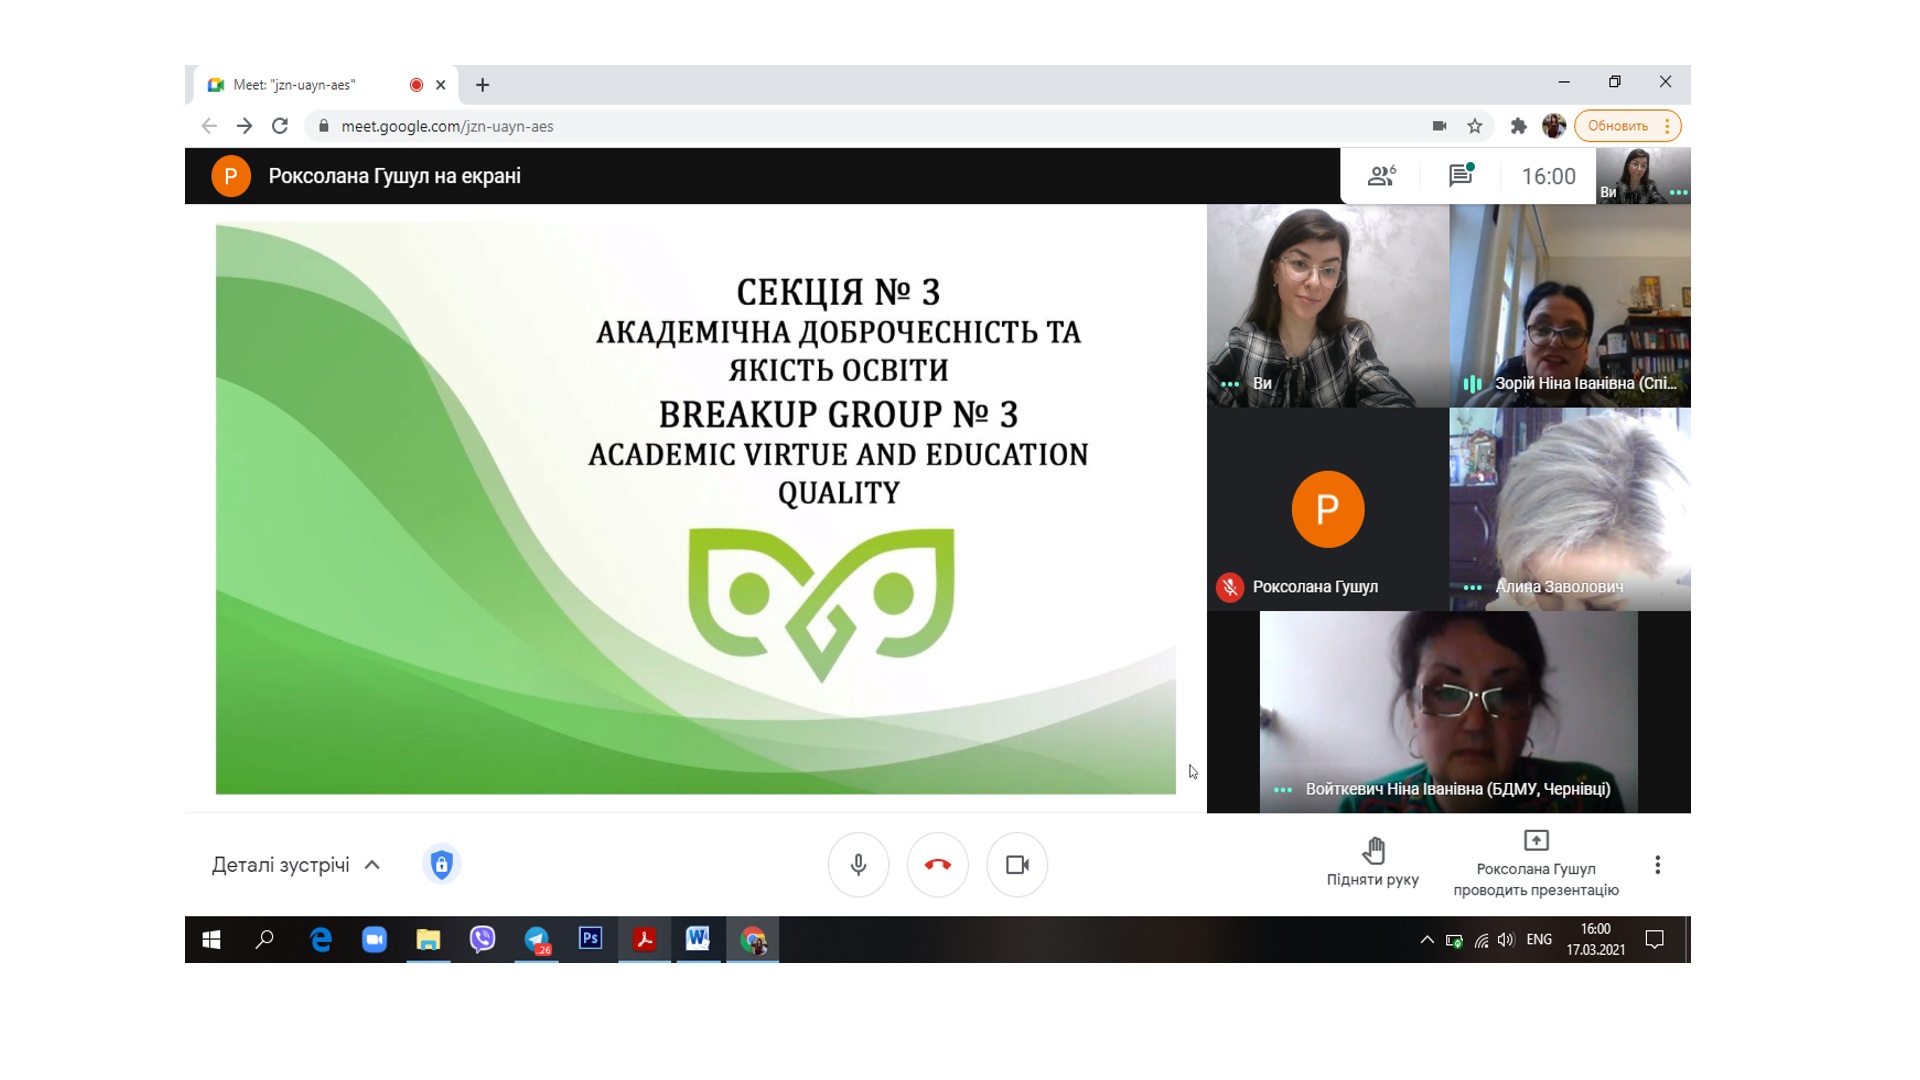The height and width of the screenshot is (1080, 1920).
Task: Open Photoshop from the taskbar
Action: coord(590,940)
